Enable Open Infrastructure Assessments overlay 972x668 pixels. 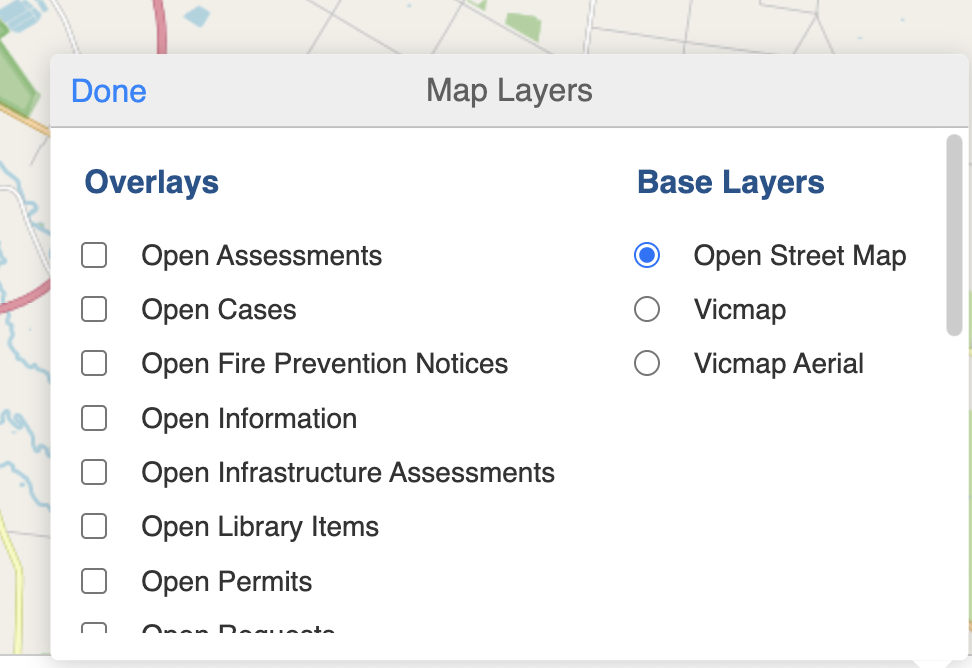tap(93, 472)
